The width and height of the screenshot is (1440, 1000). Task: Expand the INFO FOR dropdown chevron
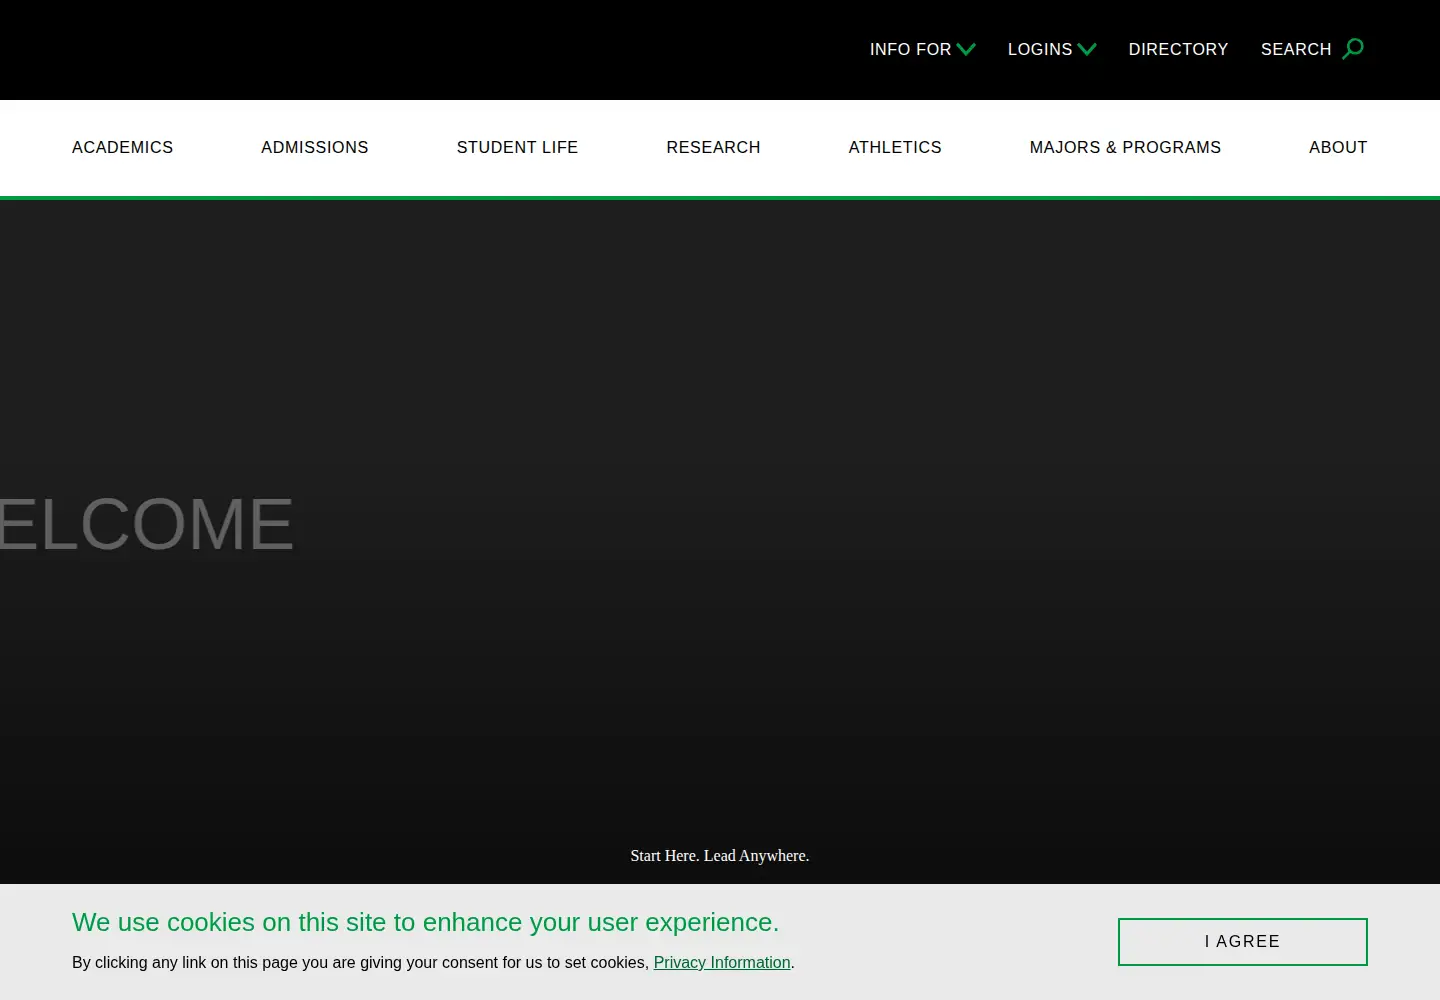pos(966,49)
